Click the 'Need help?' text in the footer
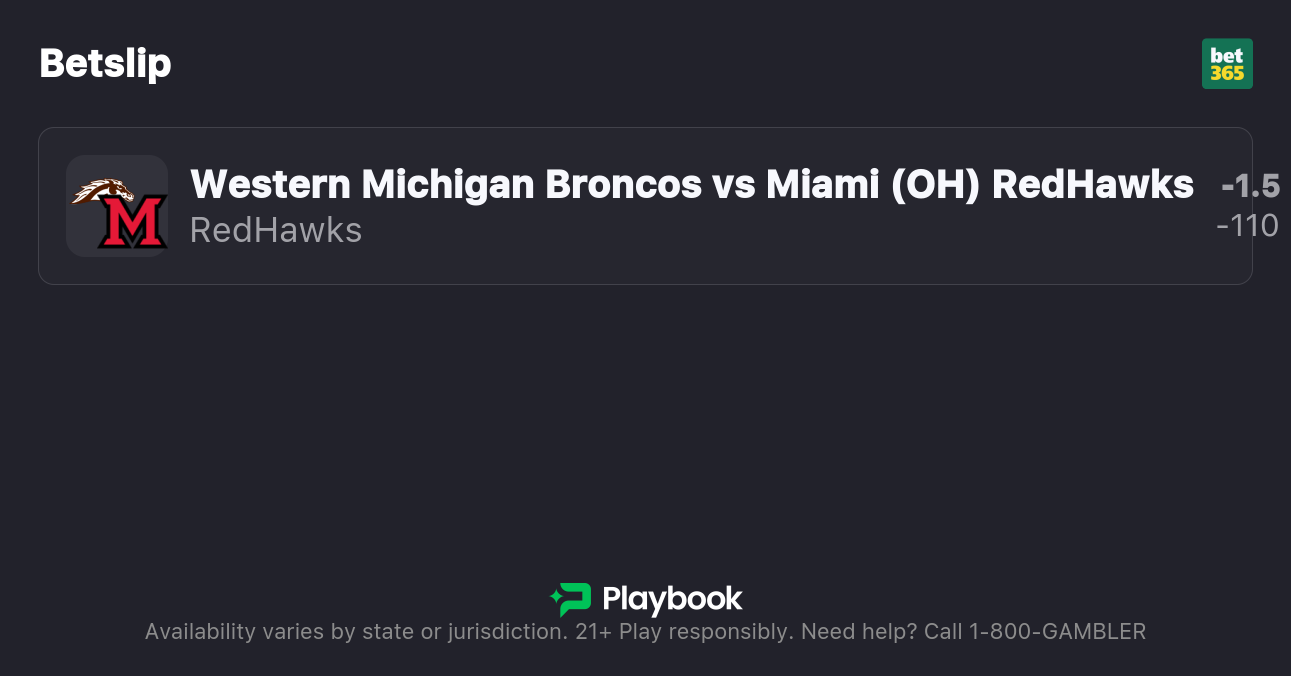Viewport: 1291px width, 676px height. point(860,632)
